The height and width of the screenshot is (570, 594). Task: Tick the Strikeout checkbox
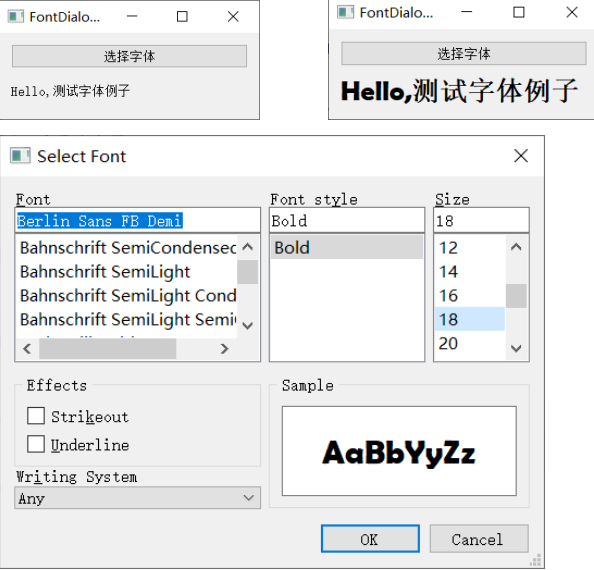[36, 415]
